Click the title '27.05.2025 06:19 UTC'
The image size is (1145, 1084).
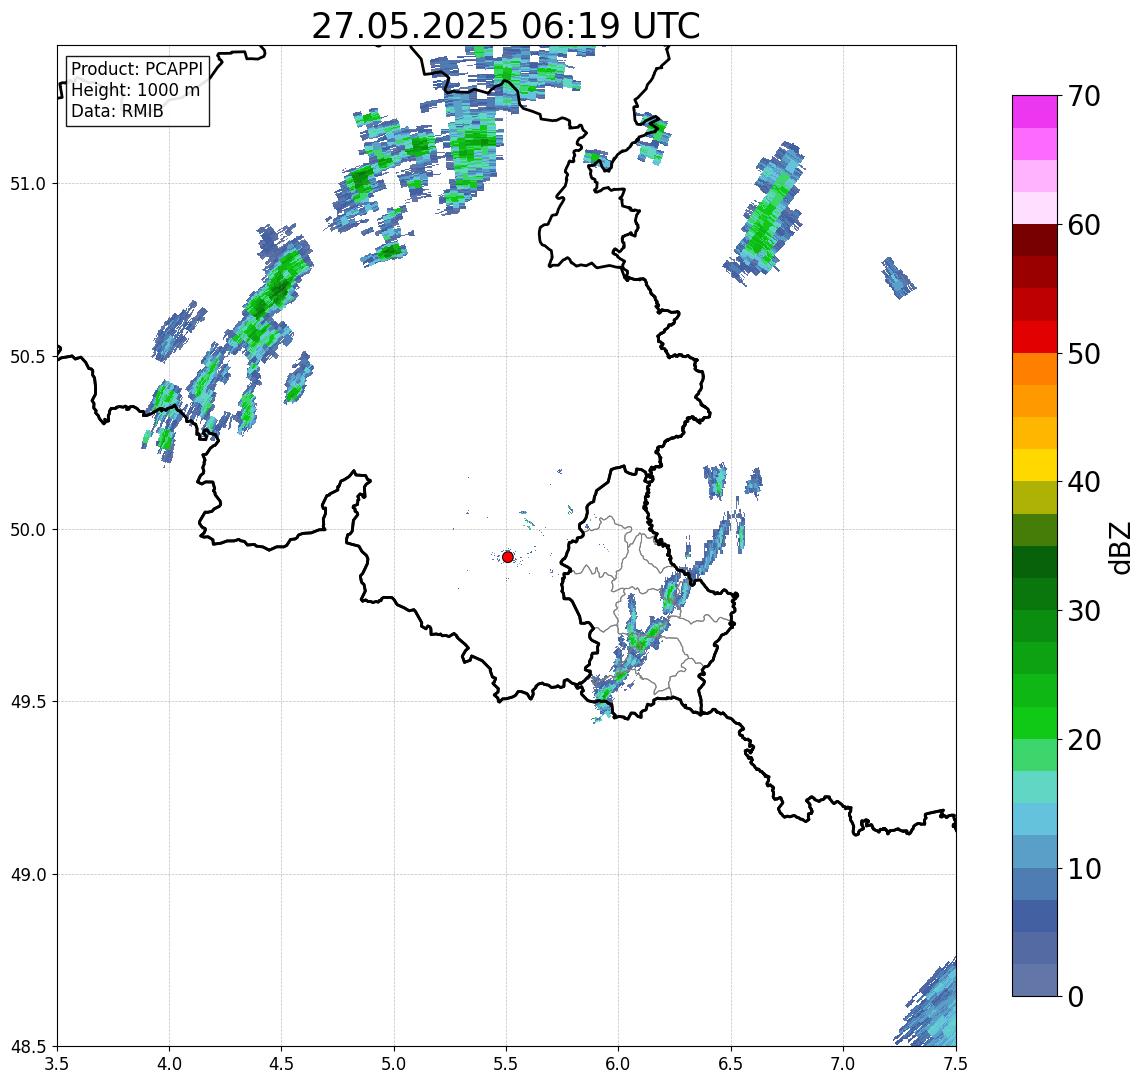505,26
